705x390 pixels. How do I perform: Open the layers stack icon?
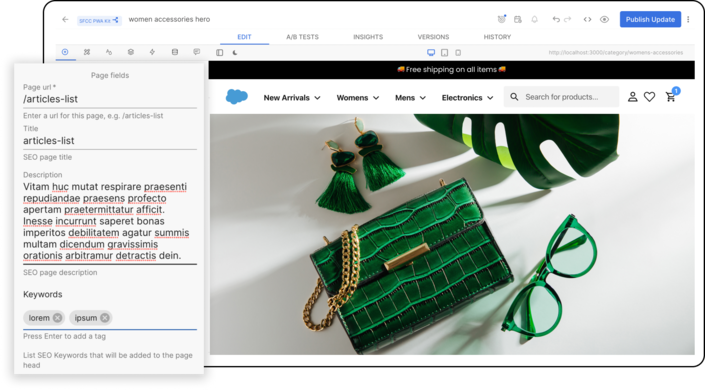pyautogui.click(x=131, y=52)
